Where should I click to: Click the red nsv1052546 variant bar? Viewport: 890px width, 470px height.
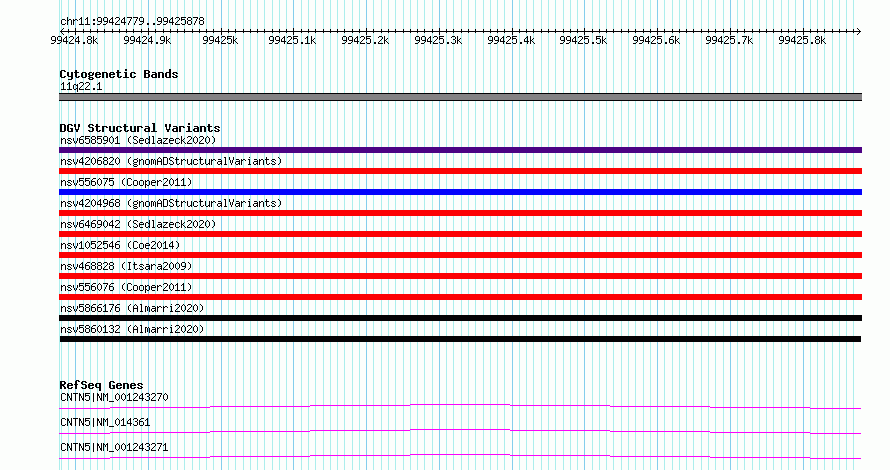[460, 255]
